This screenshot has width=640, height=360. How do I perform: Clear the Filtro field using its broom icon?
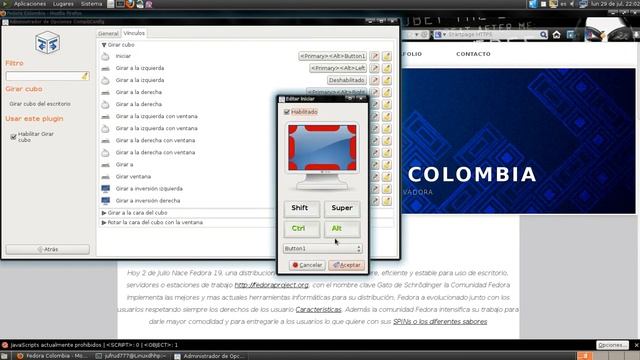coord(85,76)
